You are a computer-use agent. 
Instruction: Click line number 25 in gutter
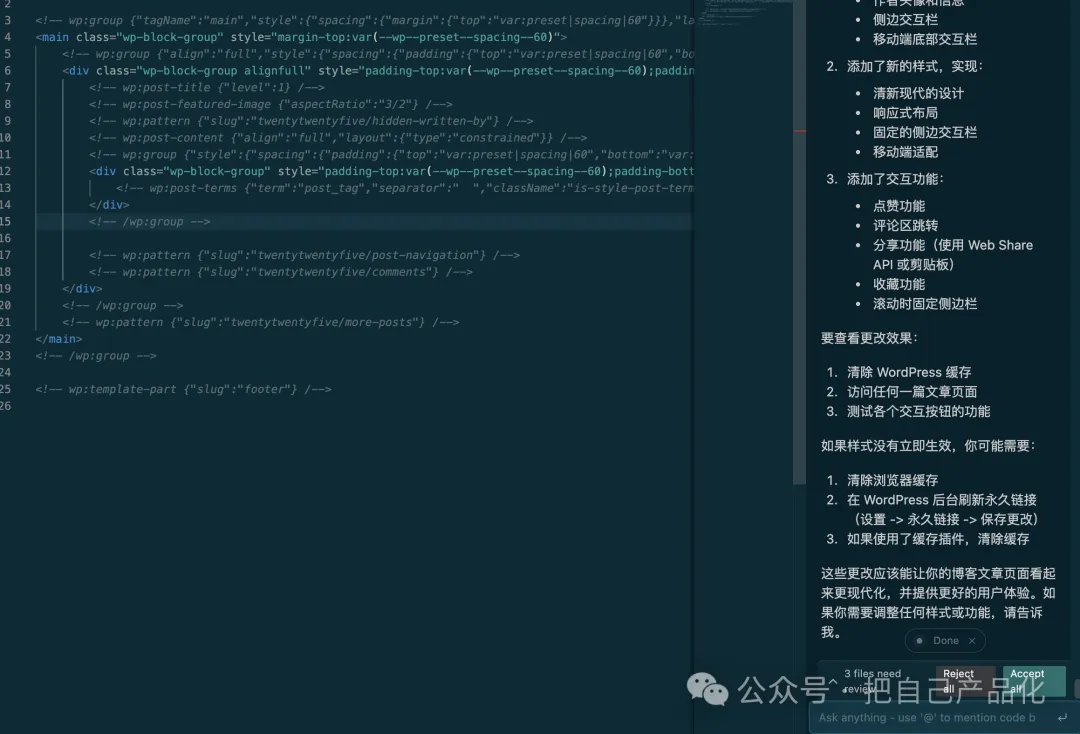click(x=6, y=389)
